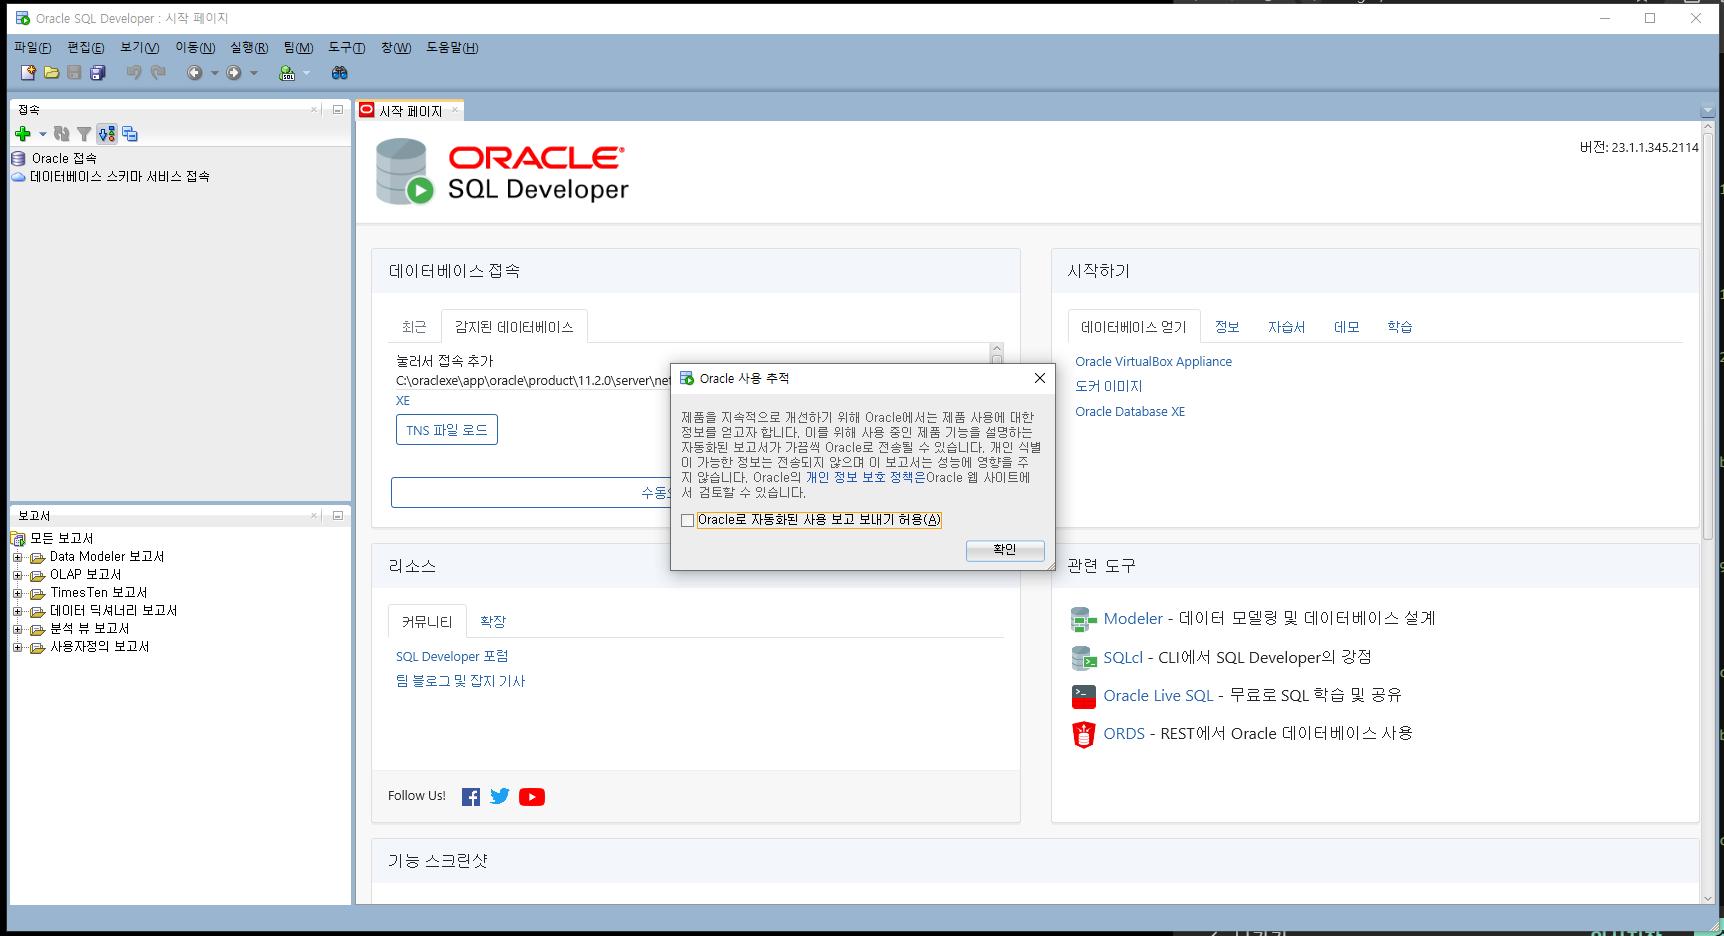Minimize the 보고서 panel with its minimize icon
The height and width of the screenshot is (936, 1724).
pyautogui.click(x=338, y=516)
